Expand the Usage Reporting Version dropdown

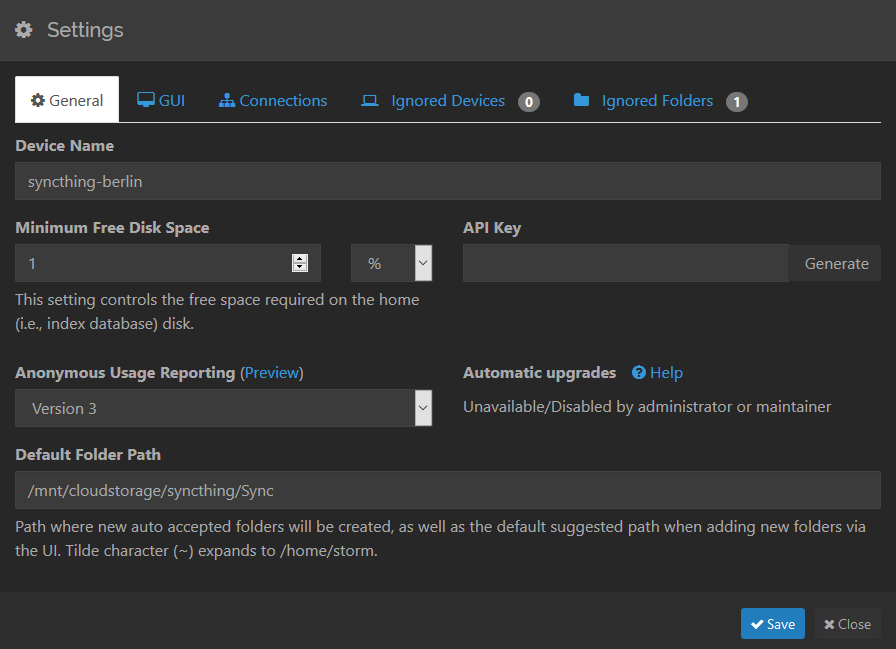point(223,408)
